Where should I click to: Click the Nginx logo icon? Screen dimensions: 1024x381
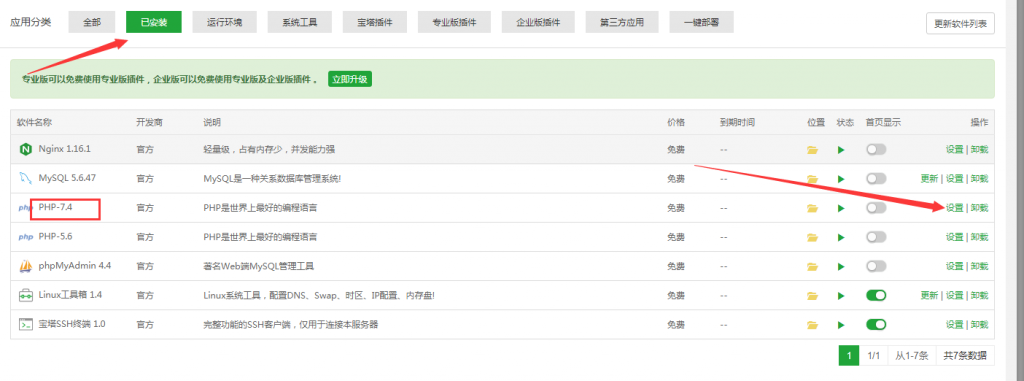point(25,150)
